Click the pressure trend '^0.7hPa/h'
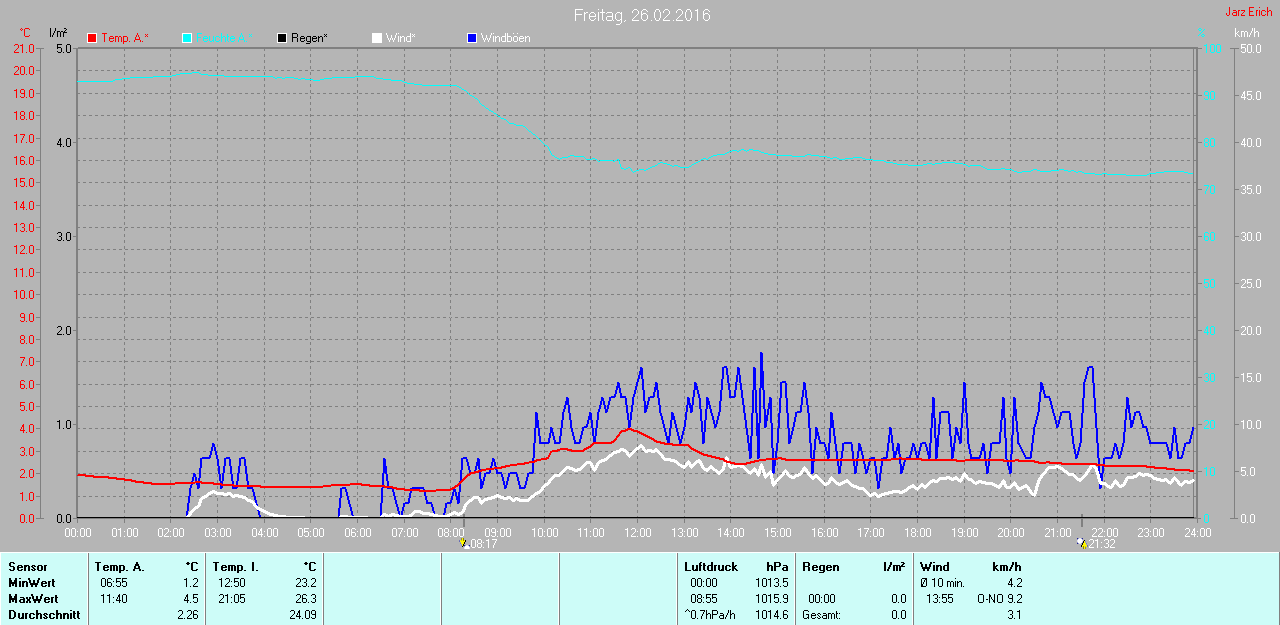This screenshot has height=625, width=1280. [x=710, y=615]
